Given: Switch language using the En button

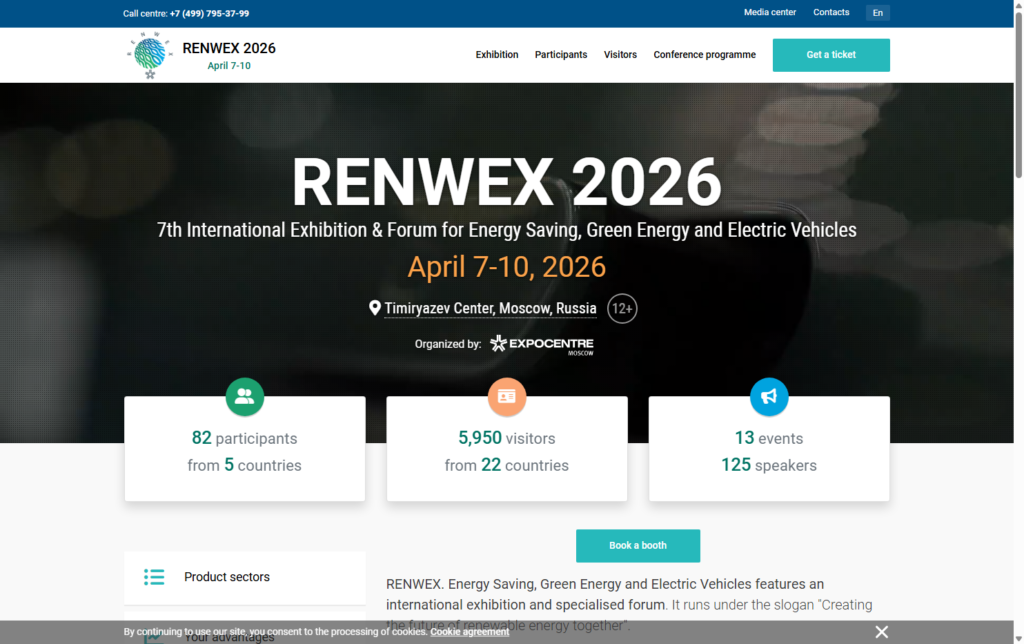Looking at the screenshot, I should point(877,13).
